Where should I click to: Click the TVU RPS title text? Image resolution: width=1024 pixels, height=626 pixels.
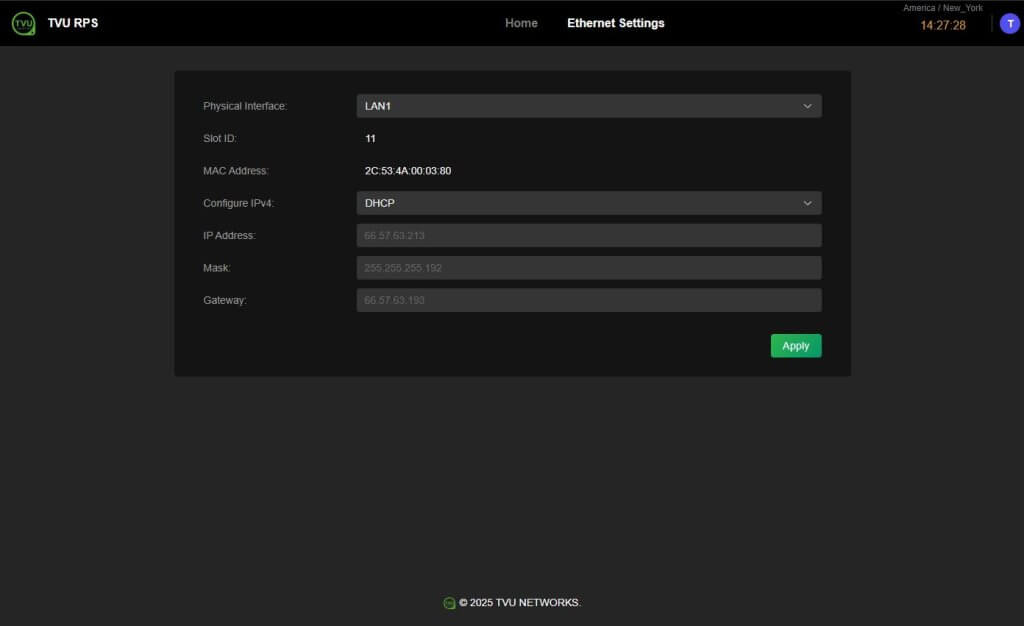click(73, 23)
